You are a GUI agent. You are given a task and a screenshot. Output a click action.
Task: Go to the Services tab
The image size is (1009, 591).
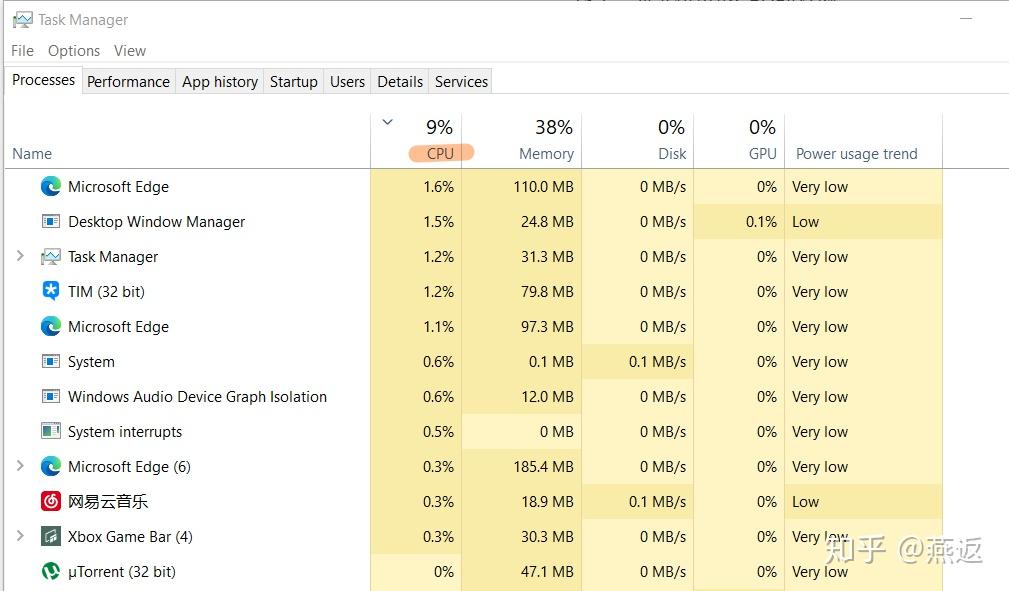[x=461, y=82]
